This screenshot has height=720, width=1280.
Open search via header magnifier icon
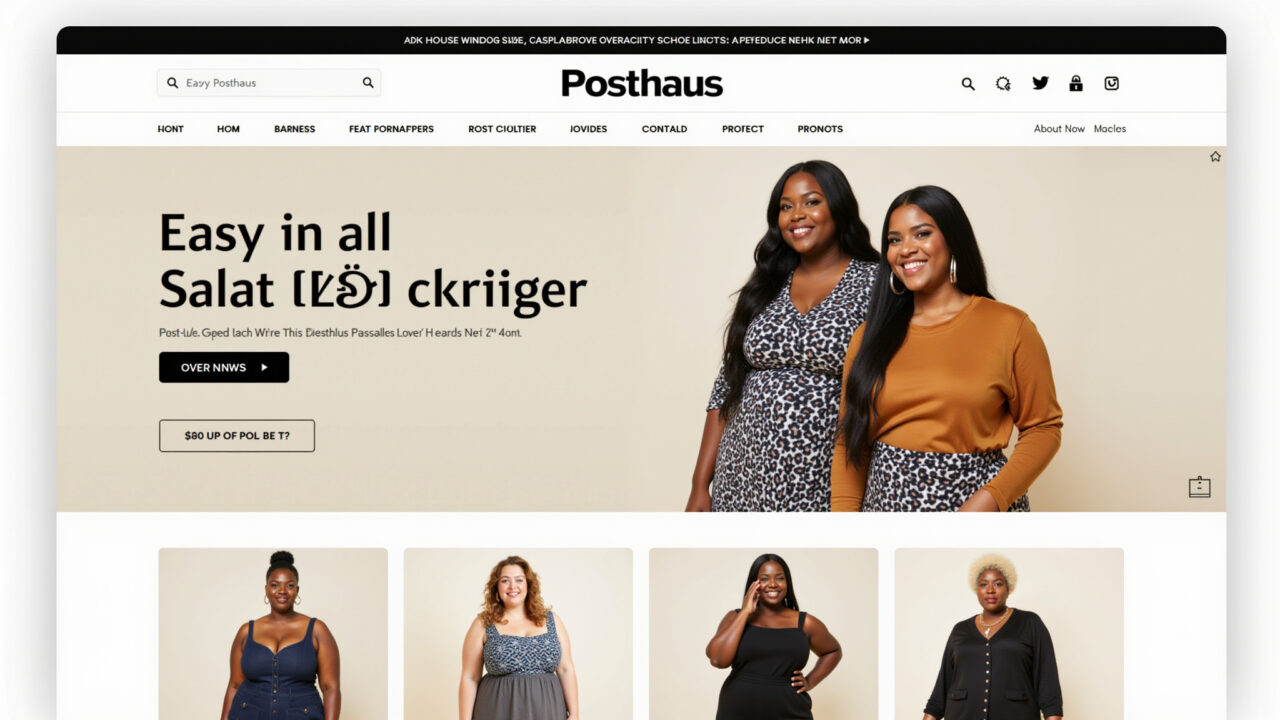pos(968,84)
